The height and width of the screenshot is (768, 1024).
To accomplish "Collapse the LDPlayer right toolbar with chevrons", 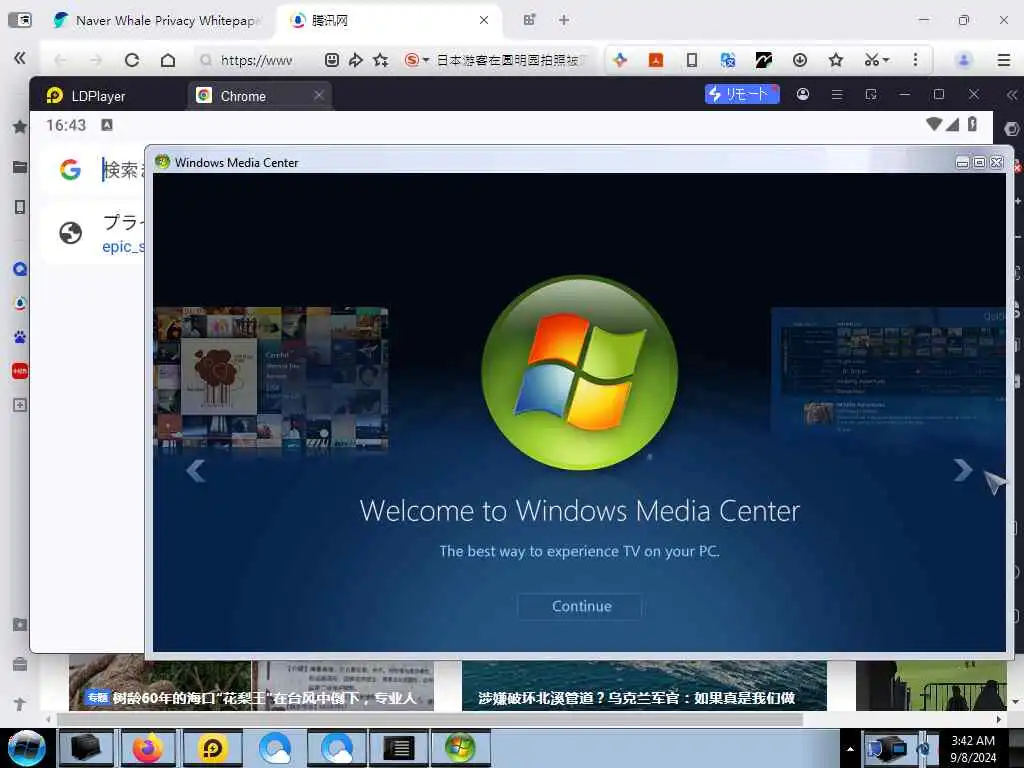I will [x=1012, y=95].
